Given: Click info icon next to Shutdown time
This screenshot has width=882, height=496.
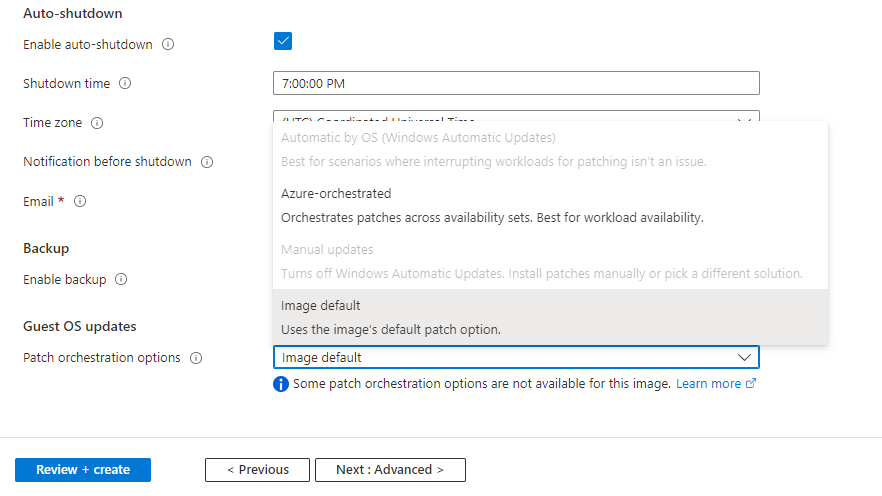Looking at the screenshot, I should 125,84.
